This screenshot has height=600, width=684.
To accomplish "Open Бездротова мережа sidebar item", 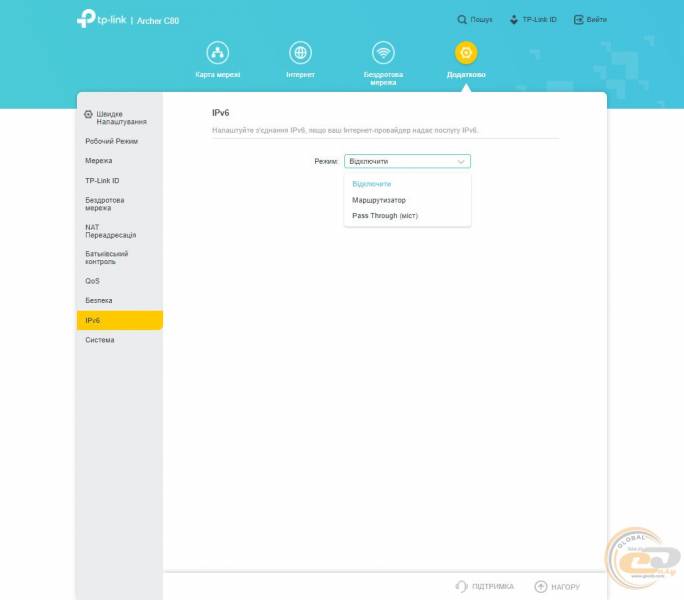I will 120,204.
